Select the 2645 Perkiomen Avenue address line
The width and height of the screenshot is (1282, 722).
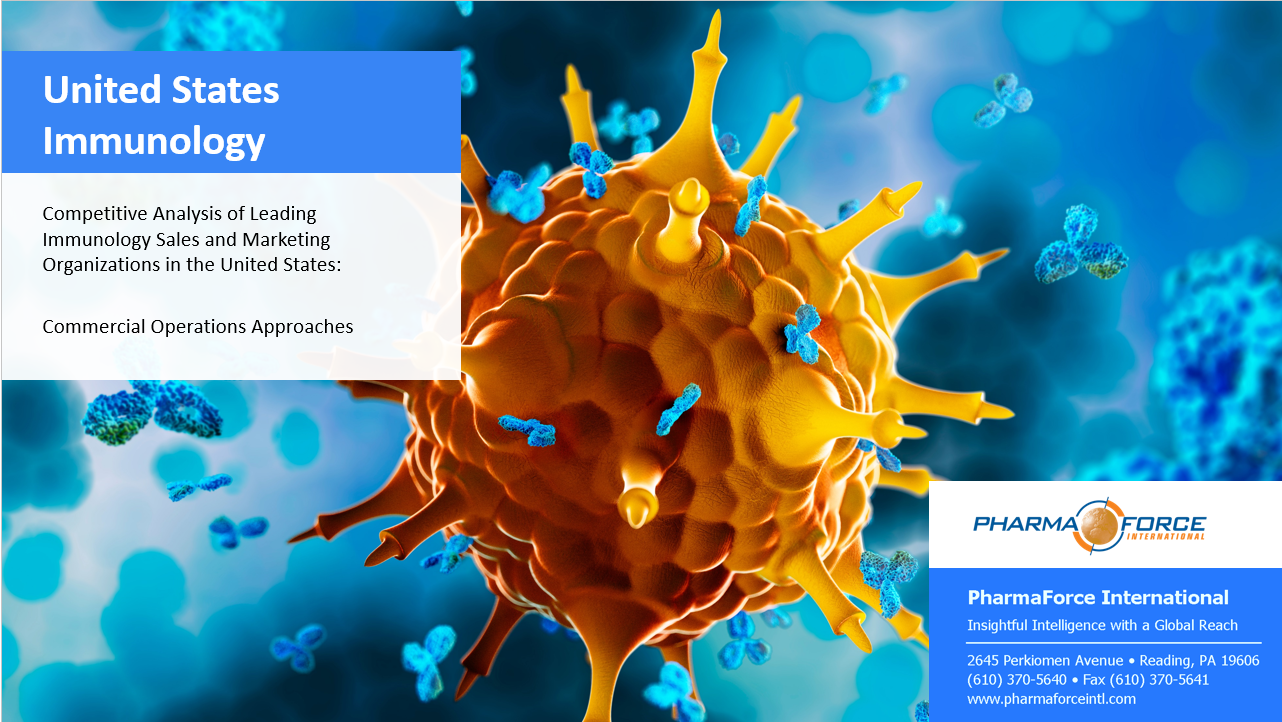coord(1112,660)
